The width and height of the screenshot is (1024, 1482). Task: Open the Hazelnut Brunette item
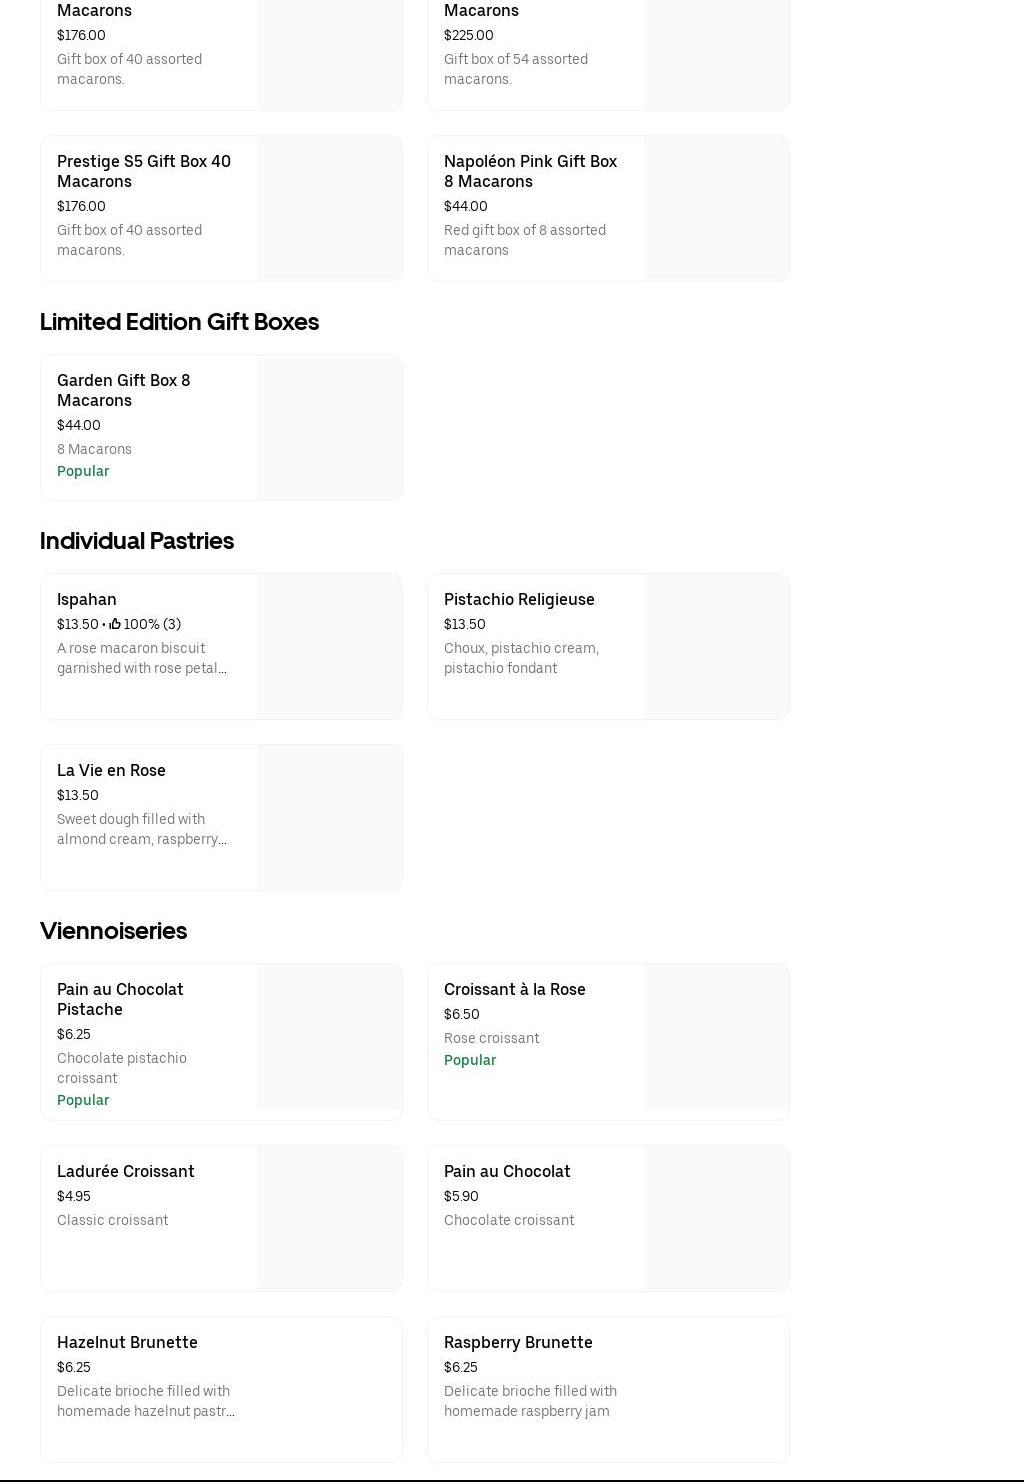[127, 1343]
